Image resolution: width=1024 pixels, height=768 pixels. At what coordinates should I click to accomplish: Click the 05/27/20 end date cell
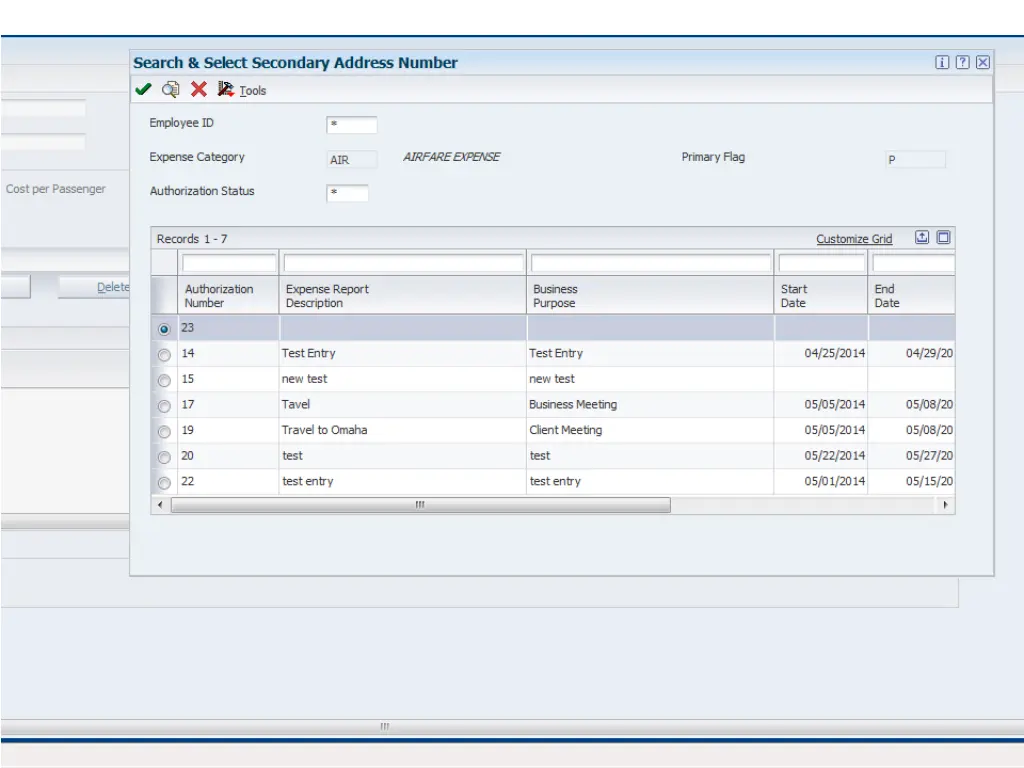[x=912, y=456]
